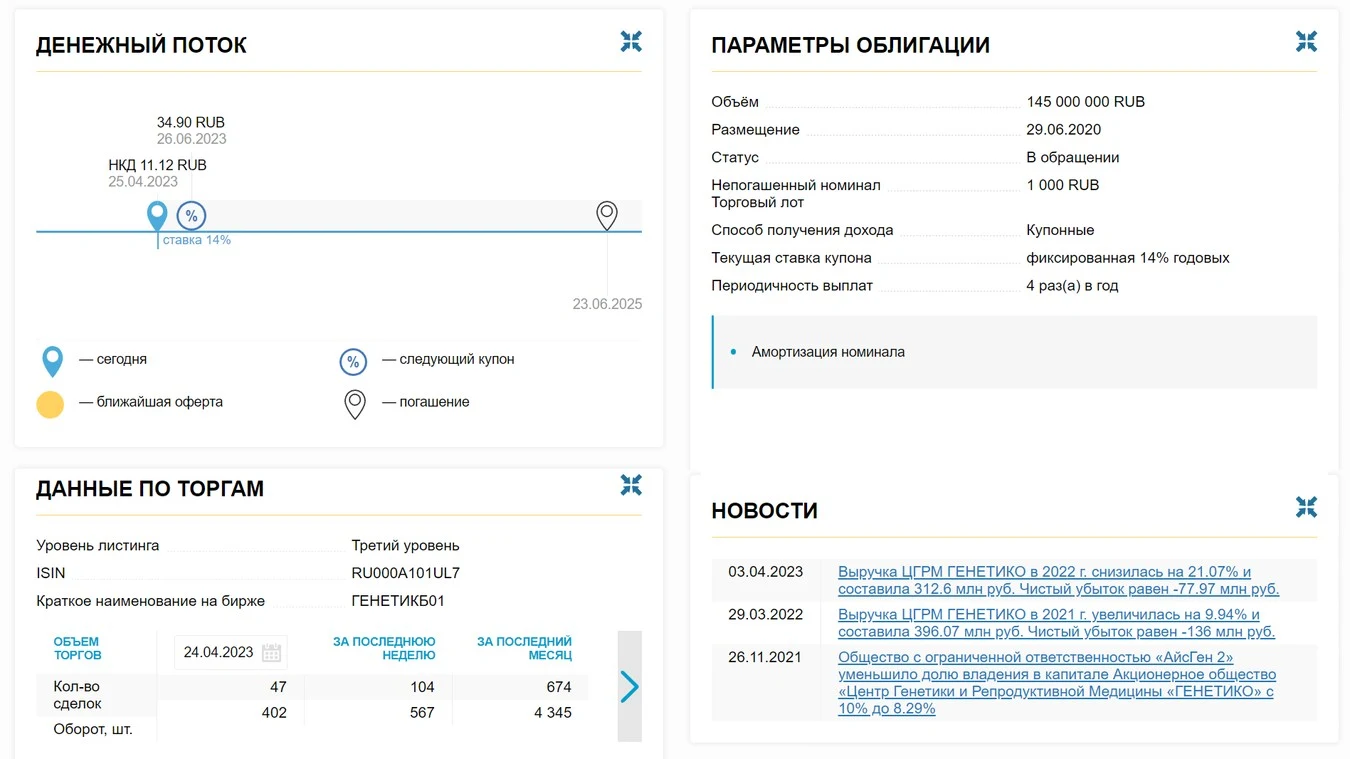Click the Амортизация номинала note
Screen dimensions: 1350x759
[828, 352]
